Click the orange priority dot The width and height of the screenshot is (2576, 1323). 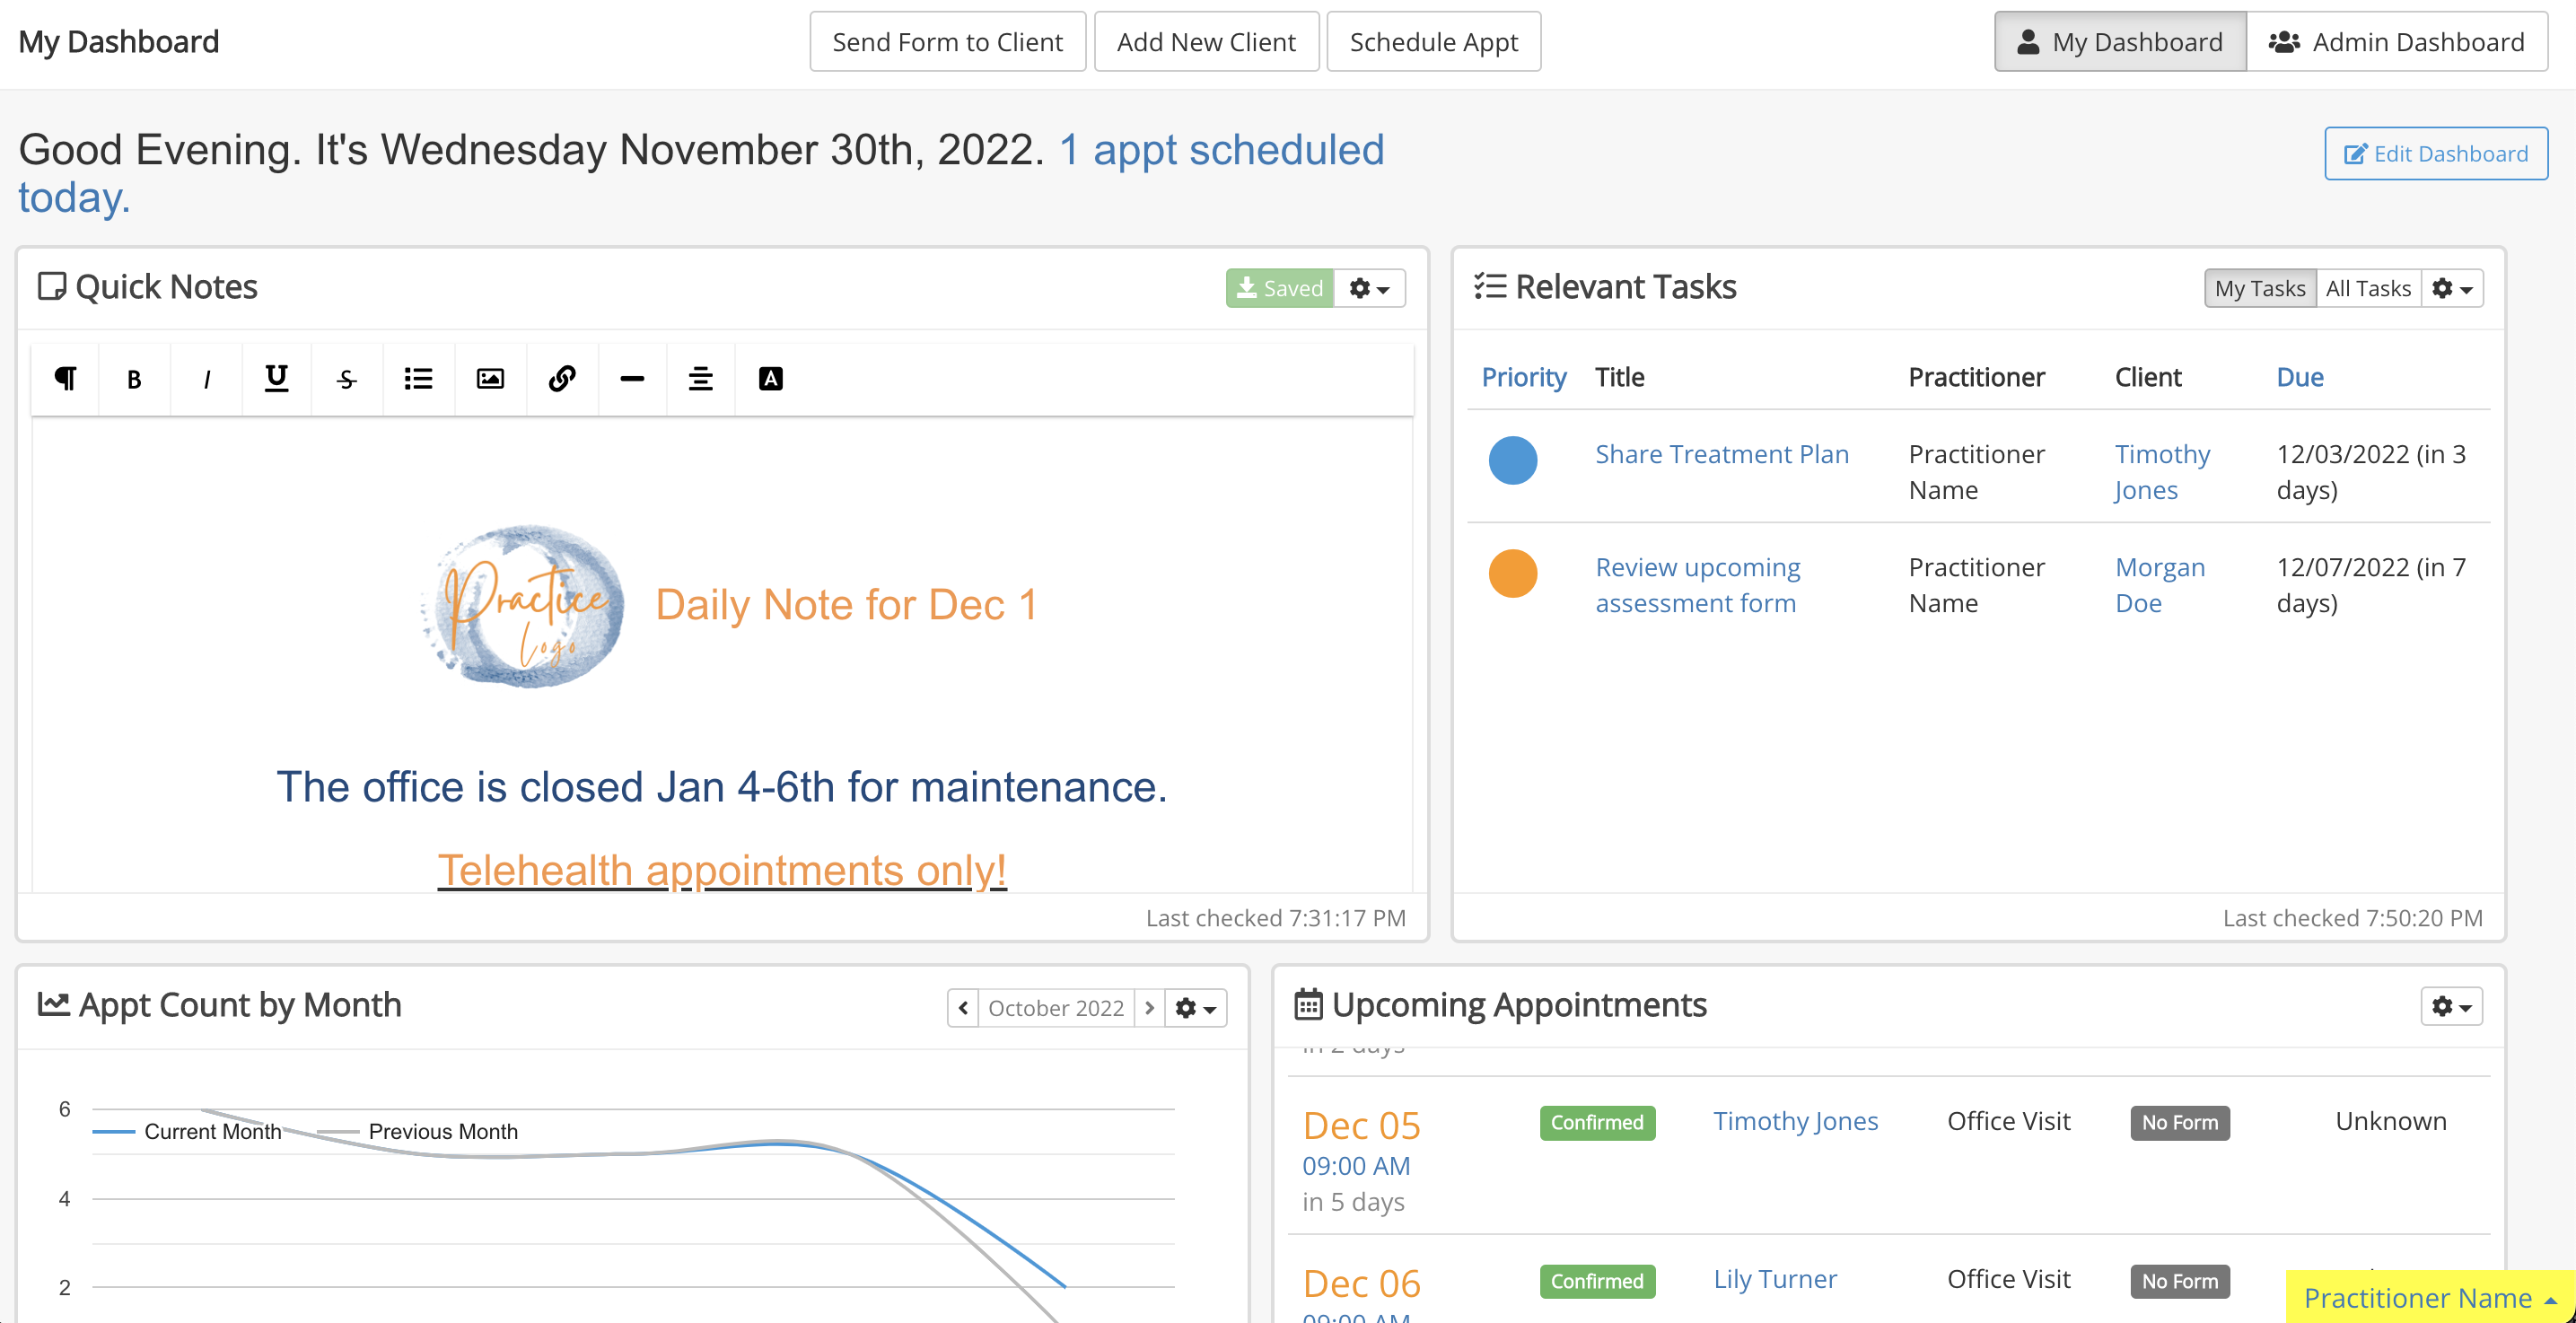pos(1512,573)
